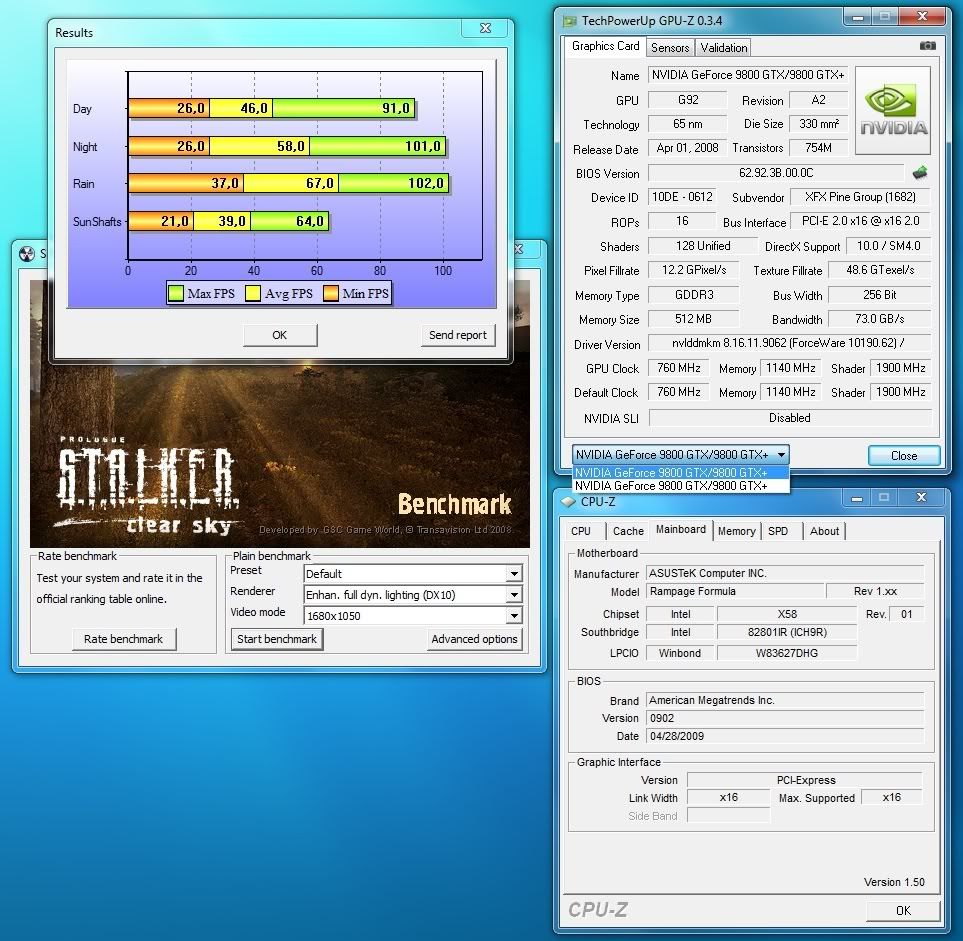The width and height of the screenshot is (963, 941).
Task: Click the Rampage Formula model field
Action: click(x=735, y=592)
